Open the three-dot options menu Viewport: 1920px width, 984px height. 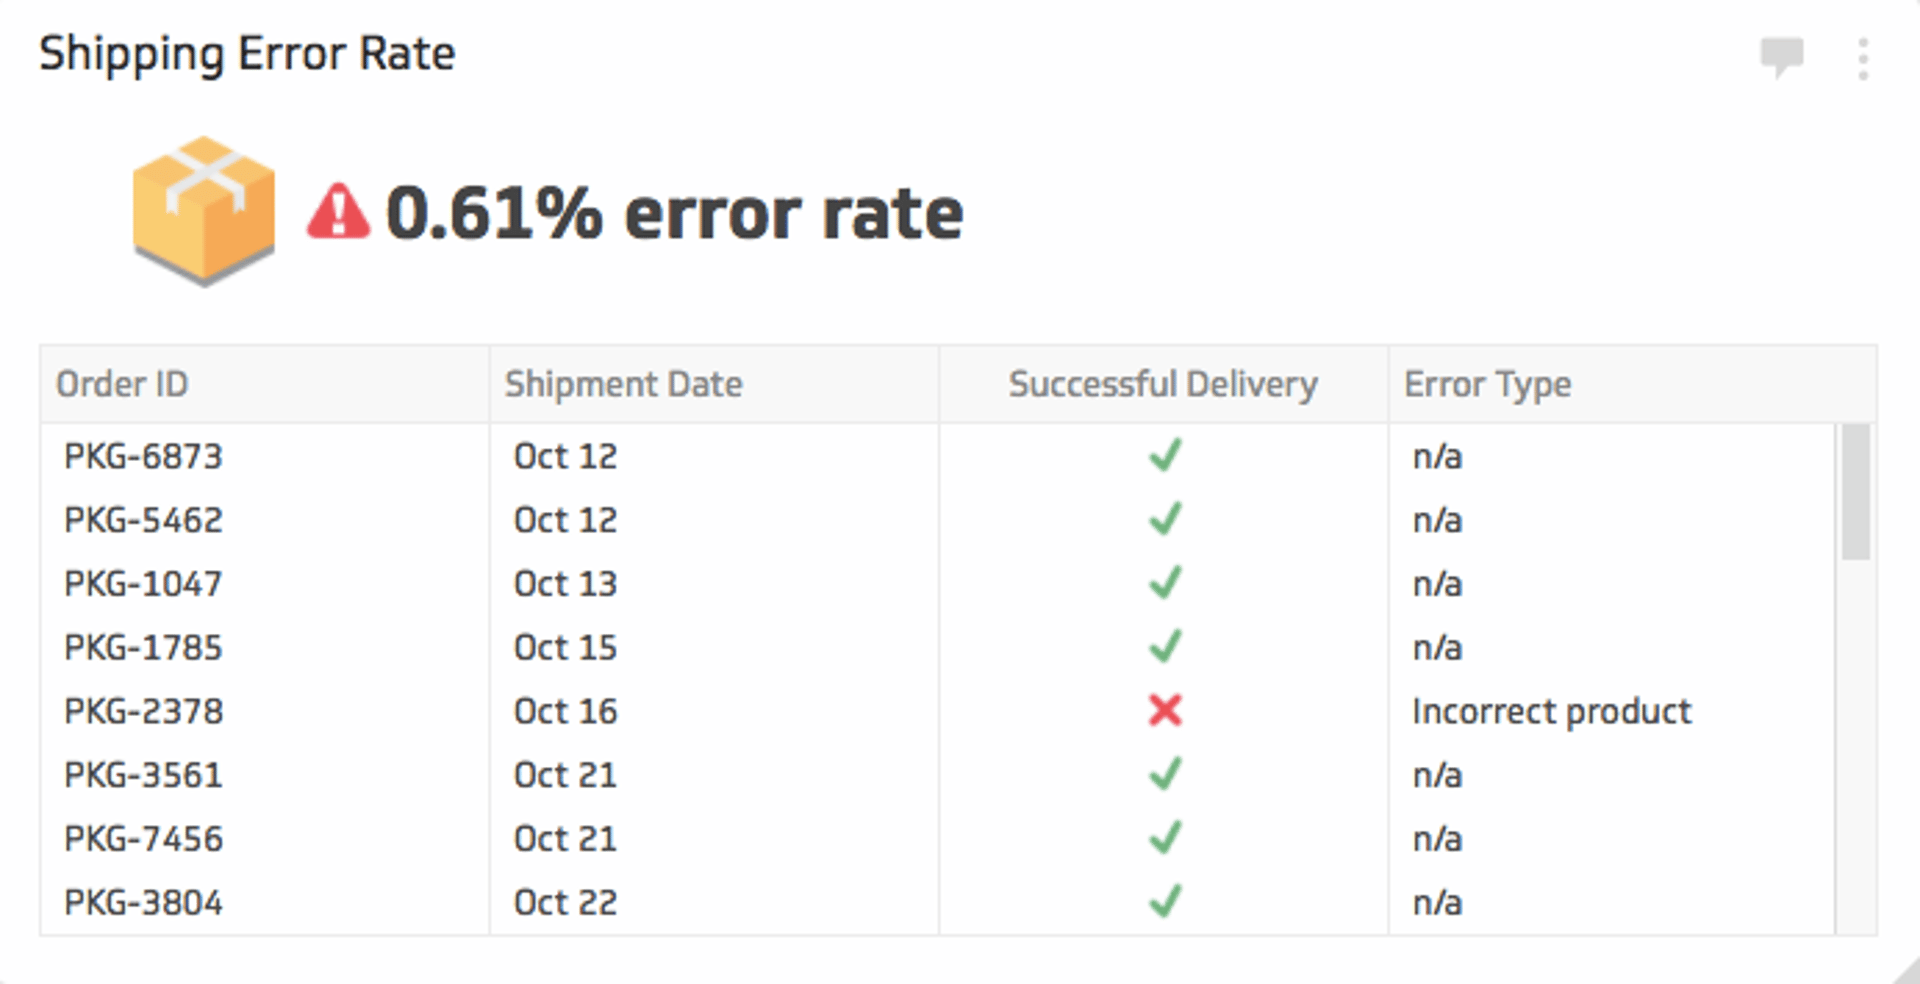pyautogui.click(x=1862, y=57)
